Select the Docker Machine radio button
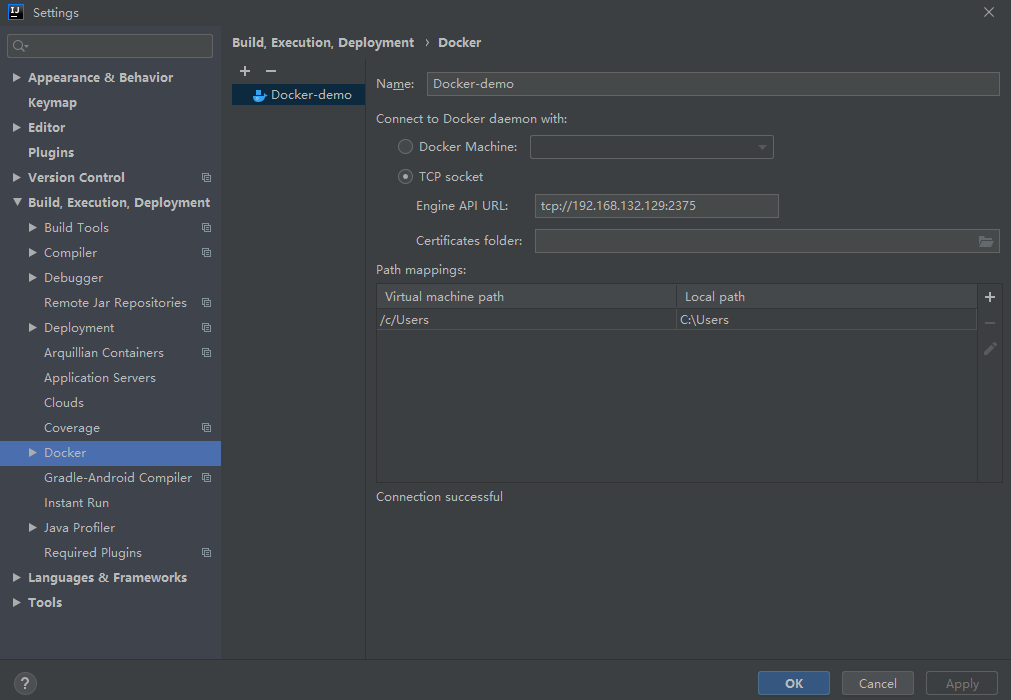Image resolution: width=1011 pixels, height=700 pixels. click(405, 147)
